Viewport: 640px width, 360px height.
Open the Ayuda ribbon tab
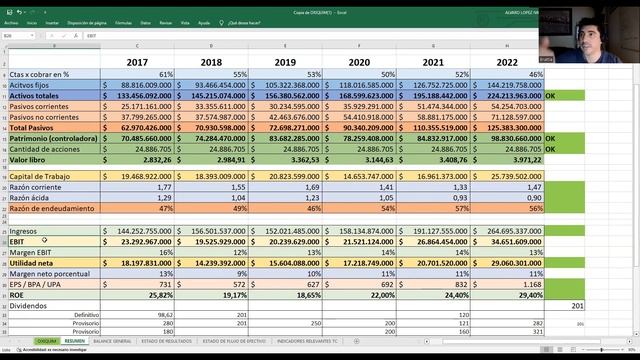pyautogui.click(x=204, y=23)
